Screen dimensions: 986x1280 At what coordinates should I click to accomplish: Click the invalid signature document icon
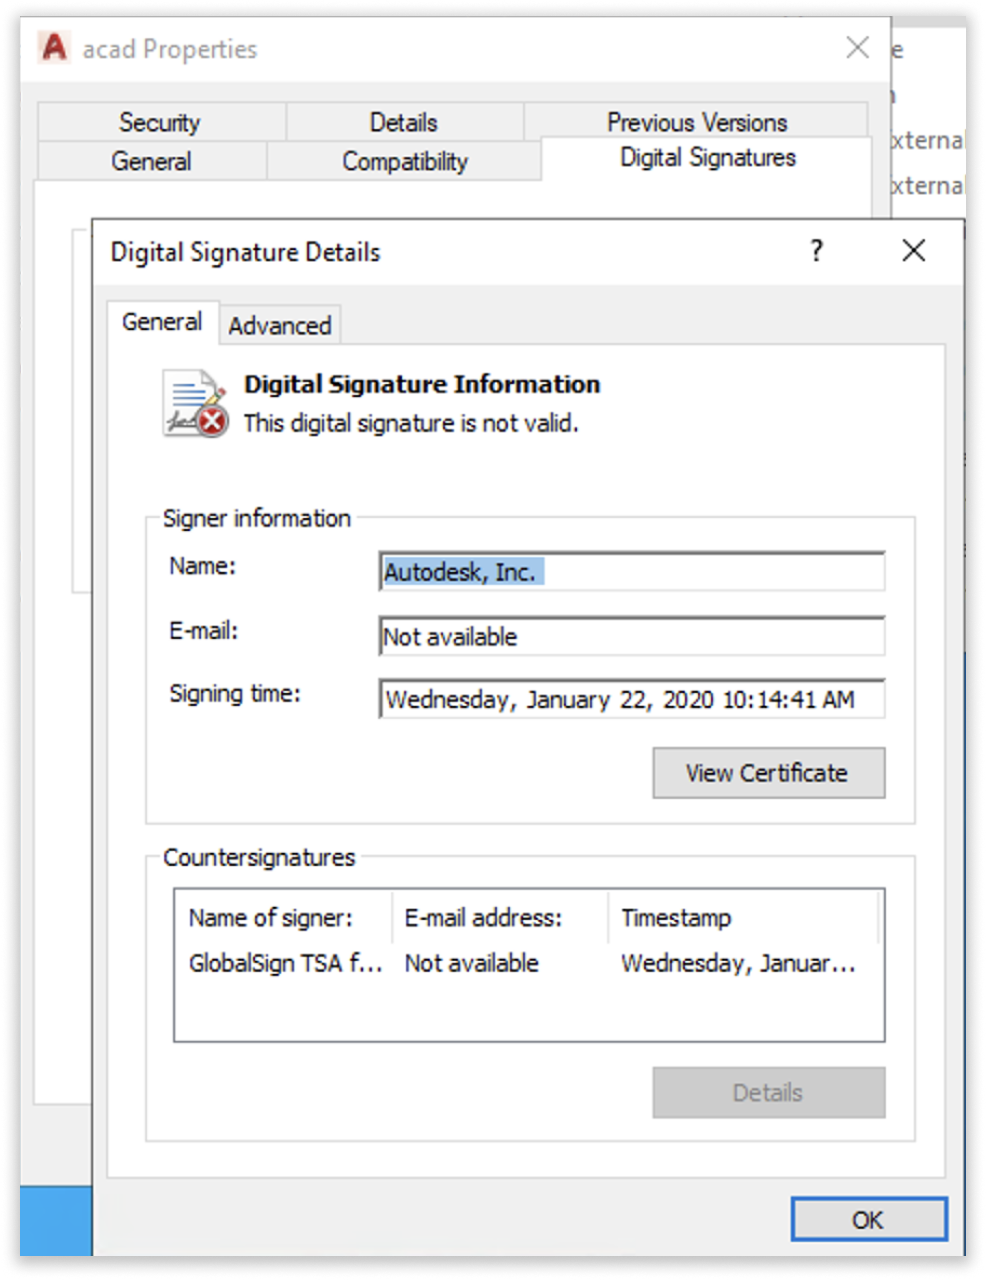[x=195, y=404]
